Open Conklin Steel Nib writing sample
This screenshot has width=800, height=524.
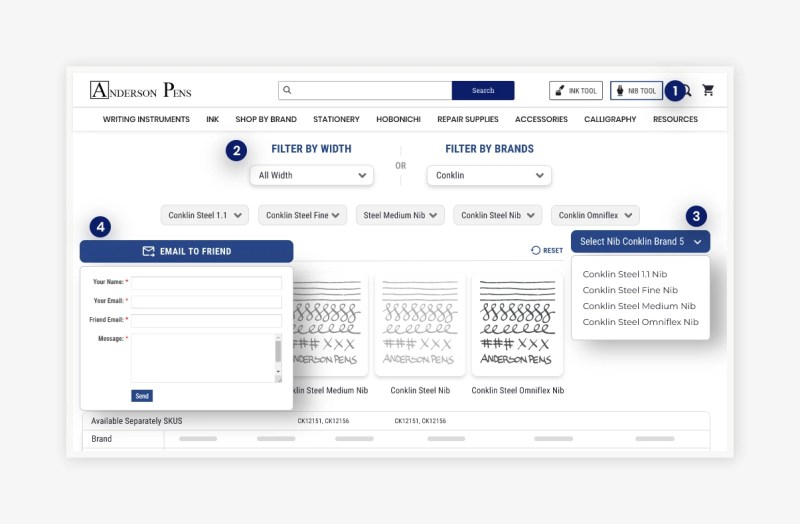pos(420,324)
